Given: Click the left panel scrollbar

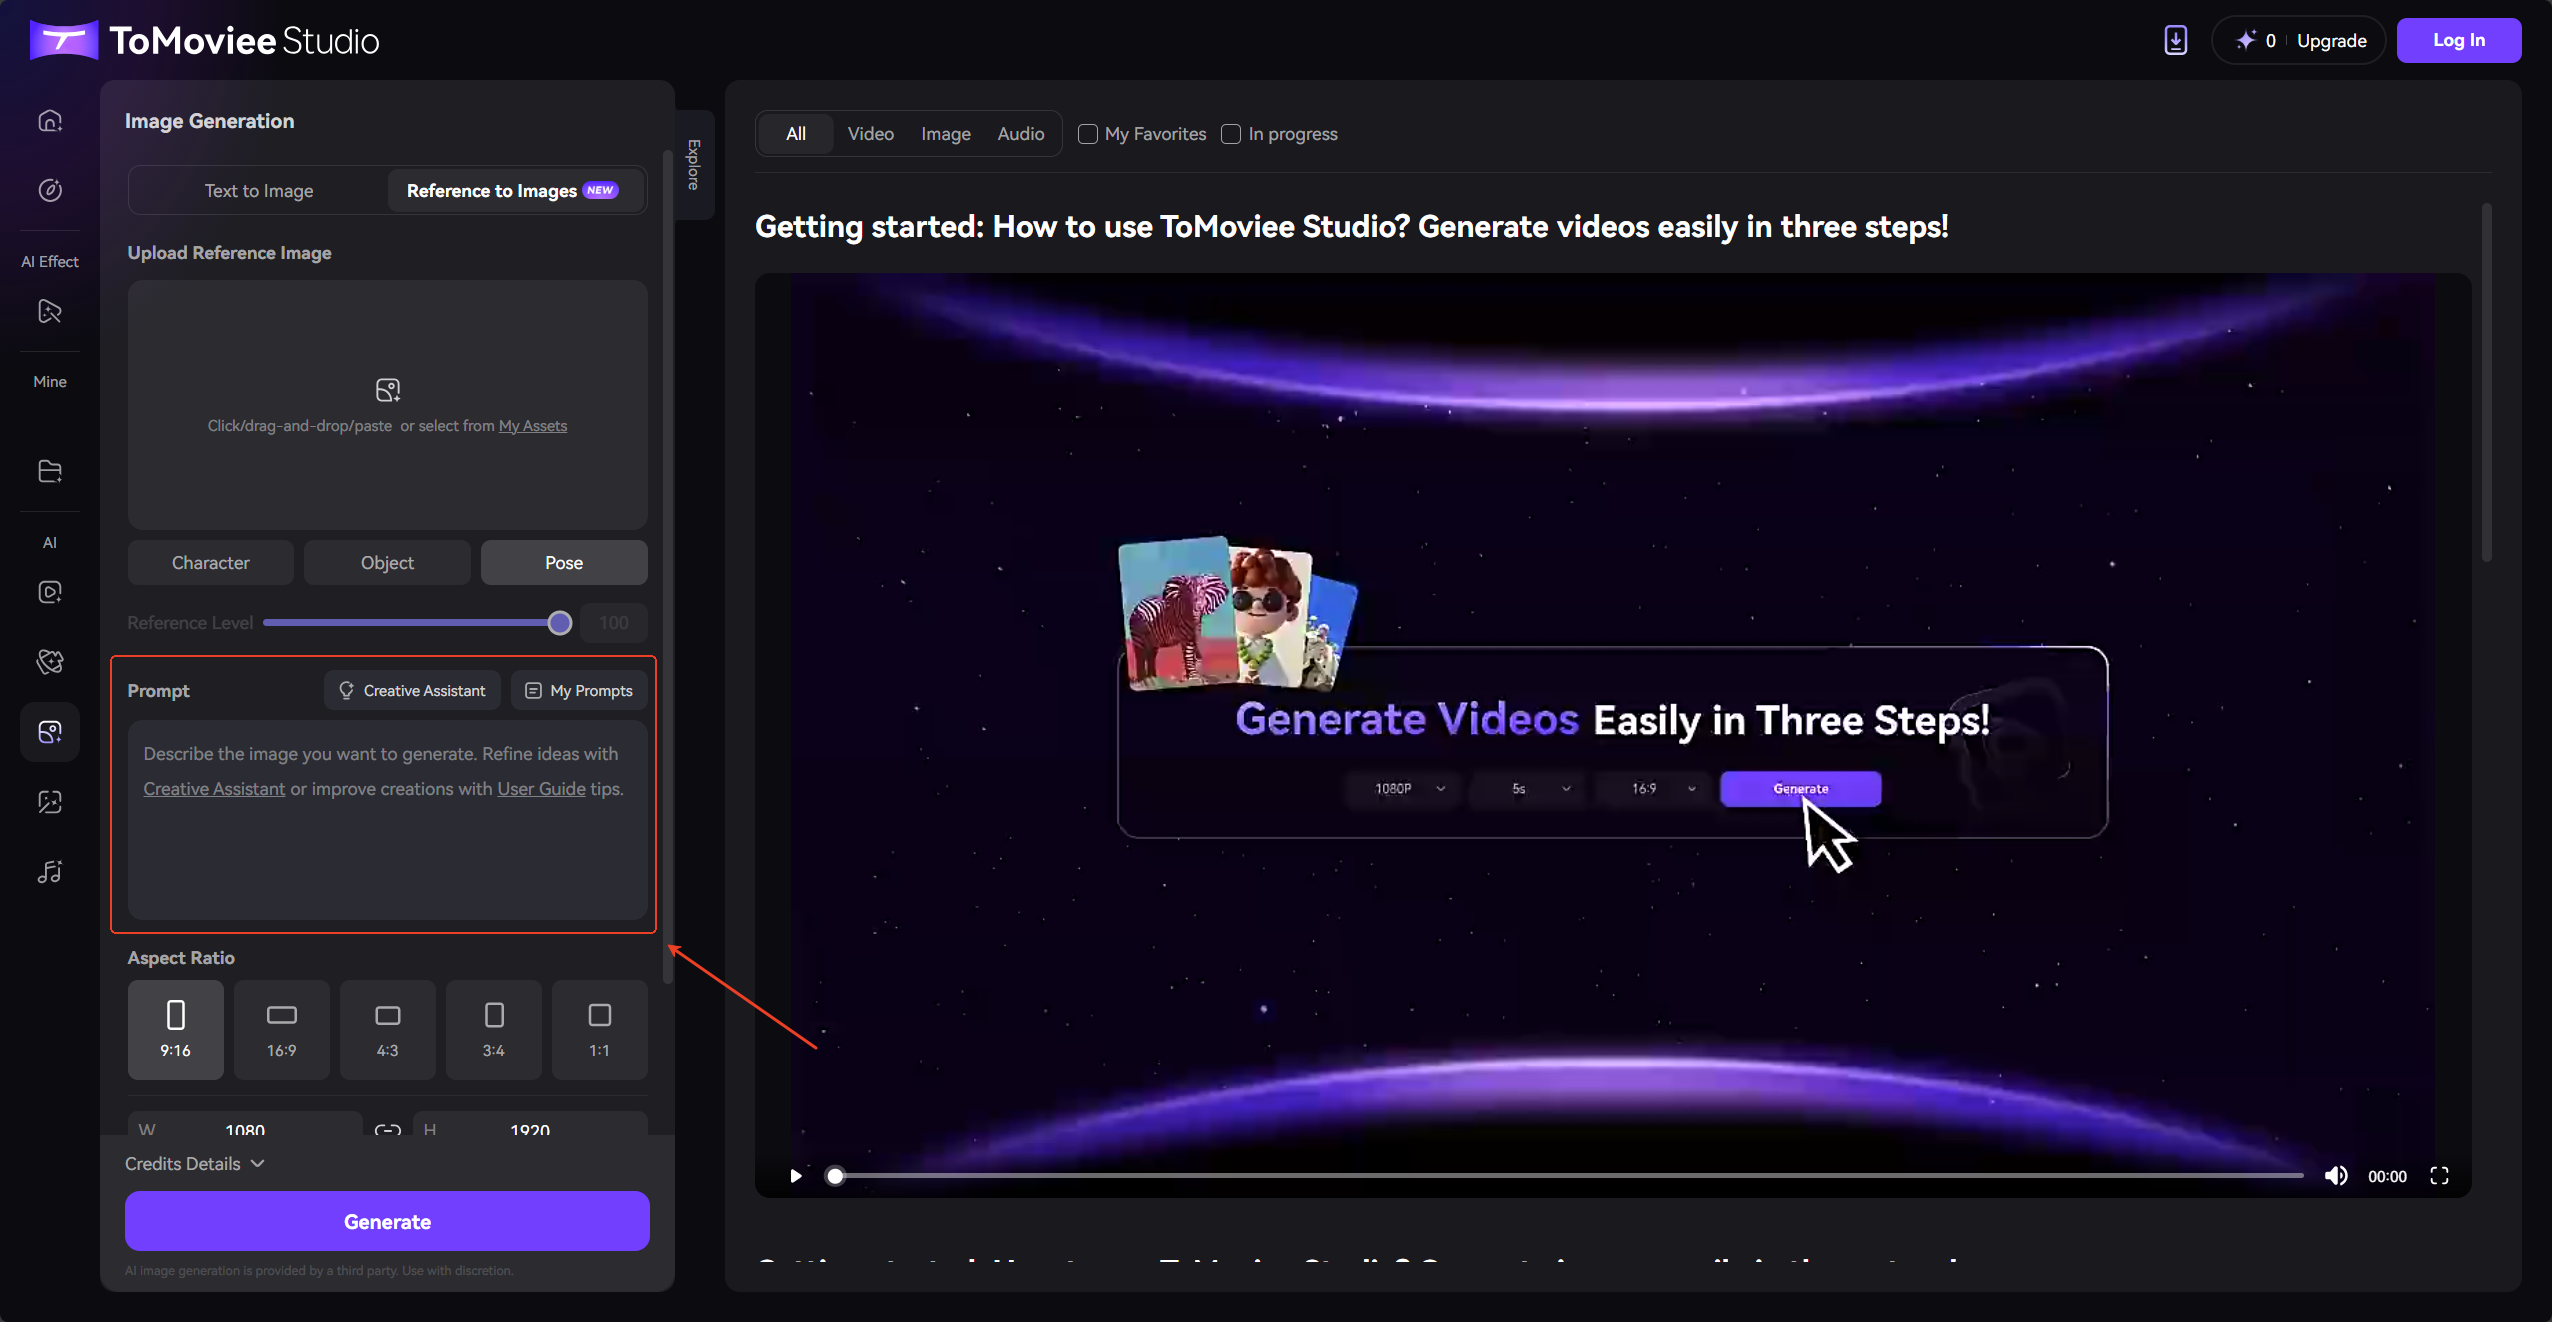Looking at the screenshot, I should tap(668, 565).
